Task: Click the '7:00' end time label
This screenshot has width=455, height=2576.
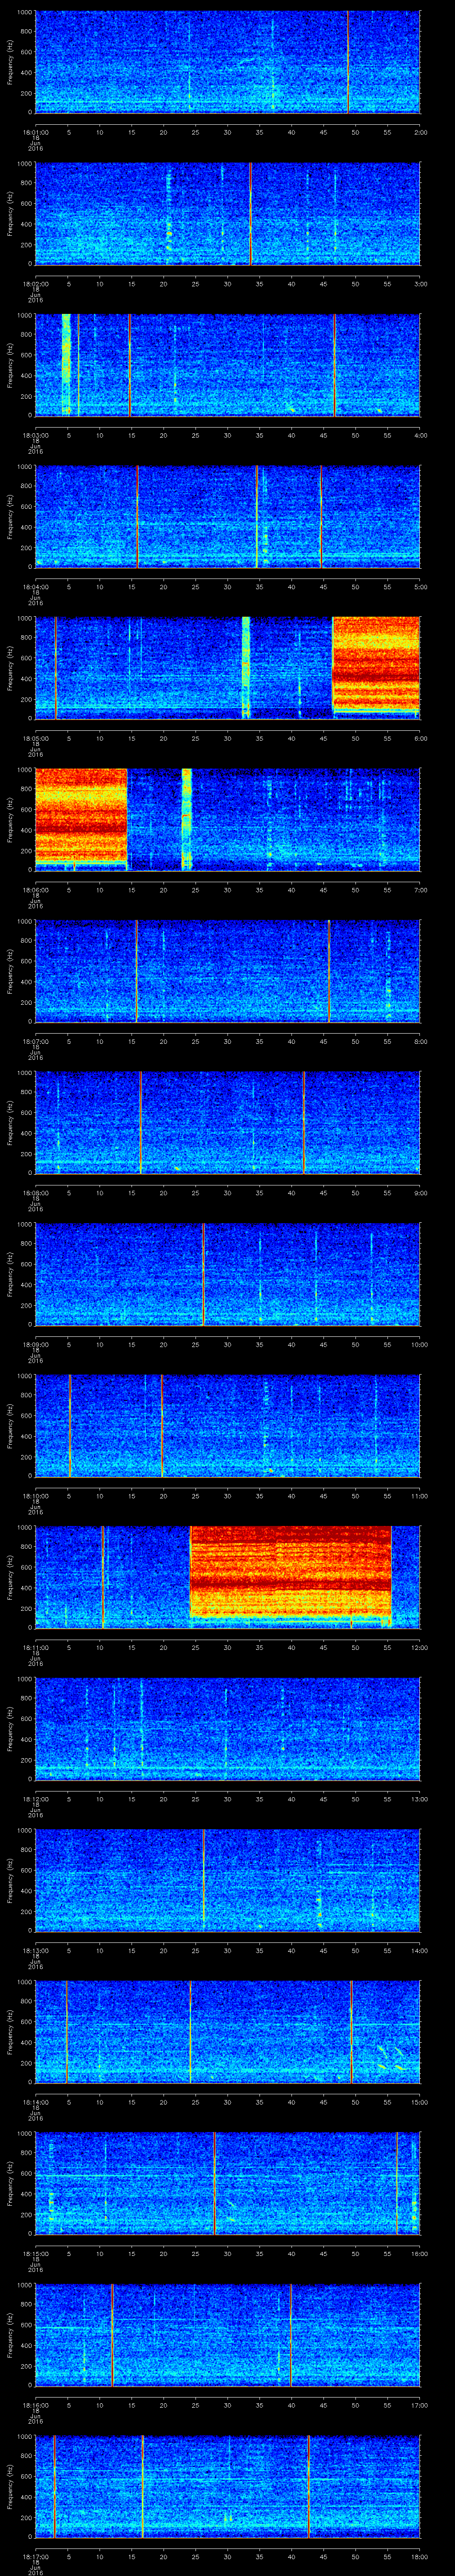Action: (420, 890)
